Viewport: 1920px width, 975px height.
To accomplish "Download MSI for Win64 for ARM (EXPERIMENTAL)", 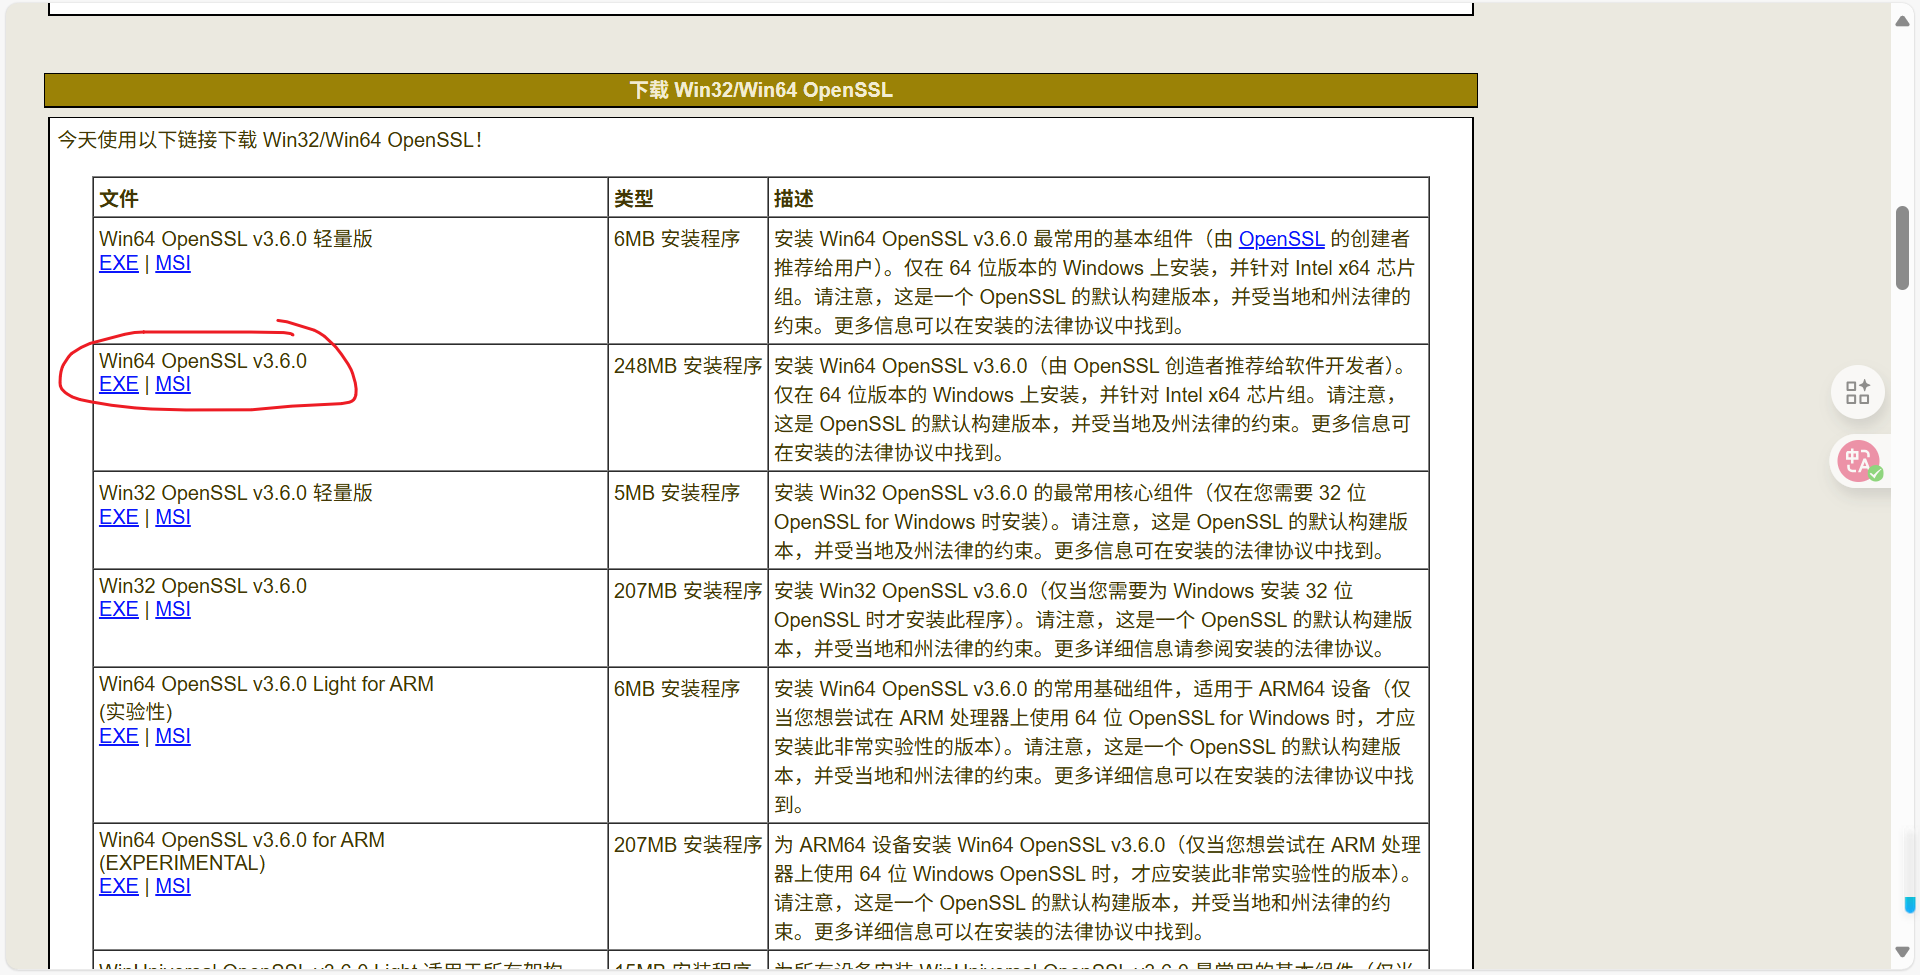I will pyautogui.click(x=172, y=886).
